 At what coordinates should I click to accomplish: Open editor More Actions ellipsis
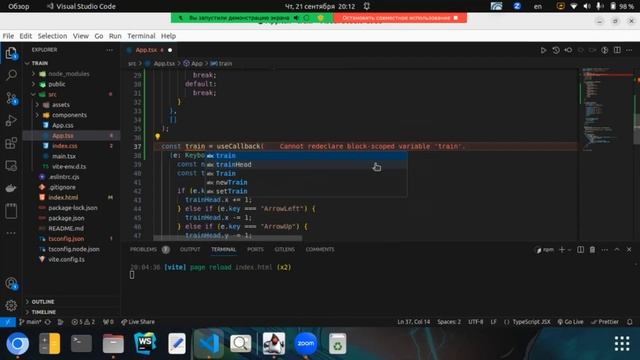point(629,50)
